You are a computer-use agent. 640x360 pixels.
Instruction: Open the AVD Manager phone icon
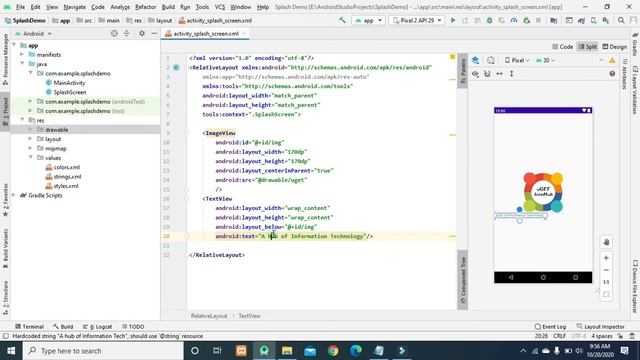tap(593, 20)
